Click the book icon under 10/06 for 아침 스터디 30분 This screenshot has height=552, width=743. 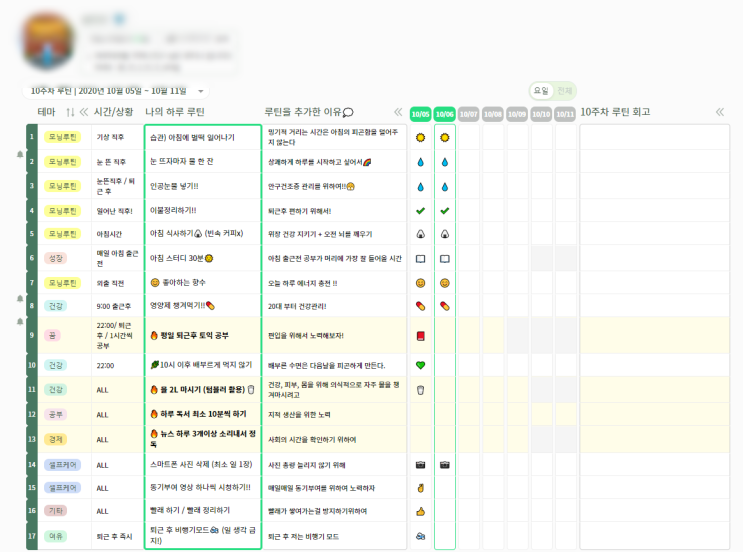[x=444, y=259]
